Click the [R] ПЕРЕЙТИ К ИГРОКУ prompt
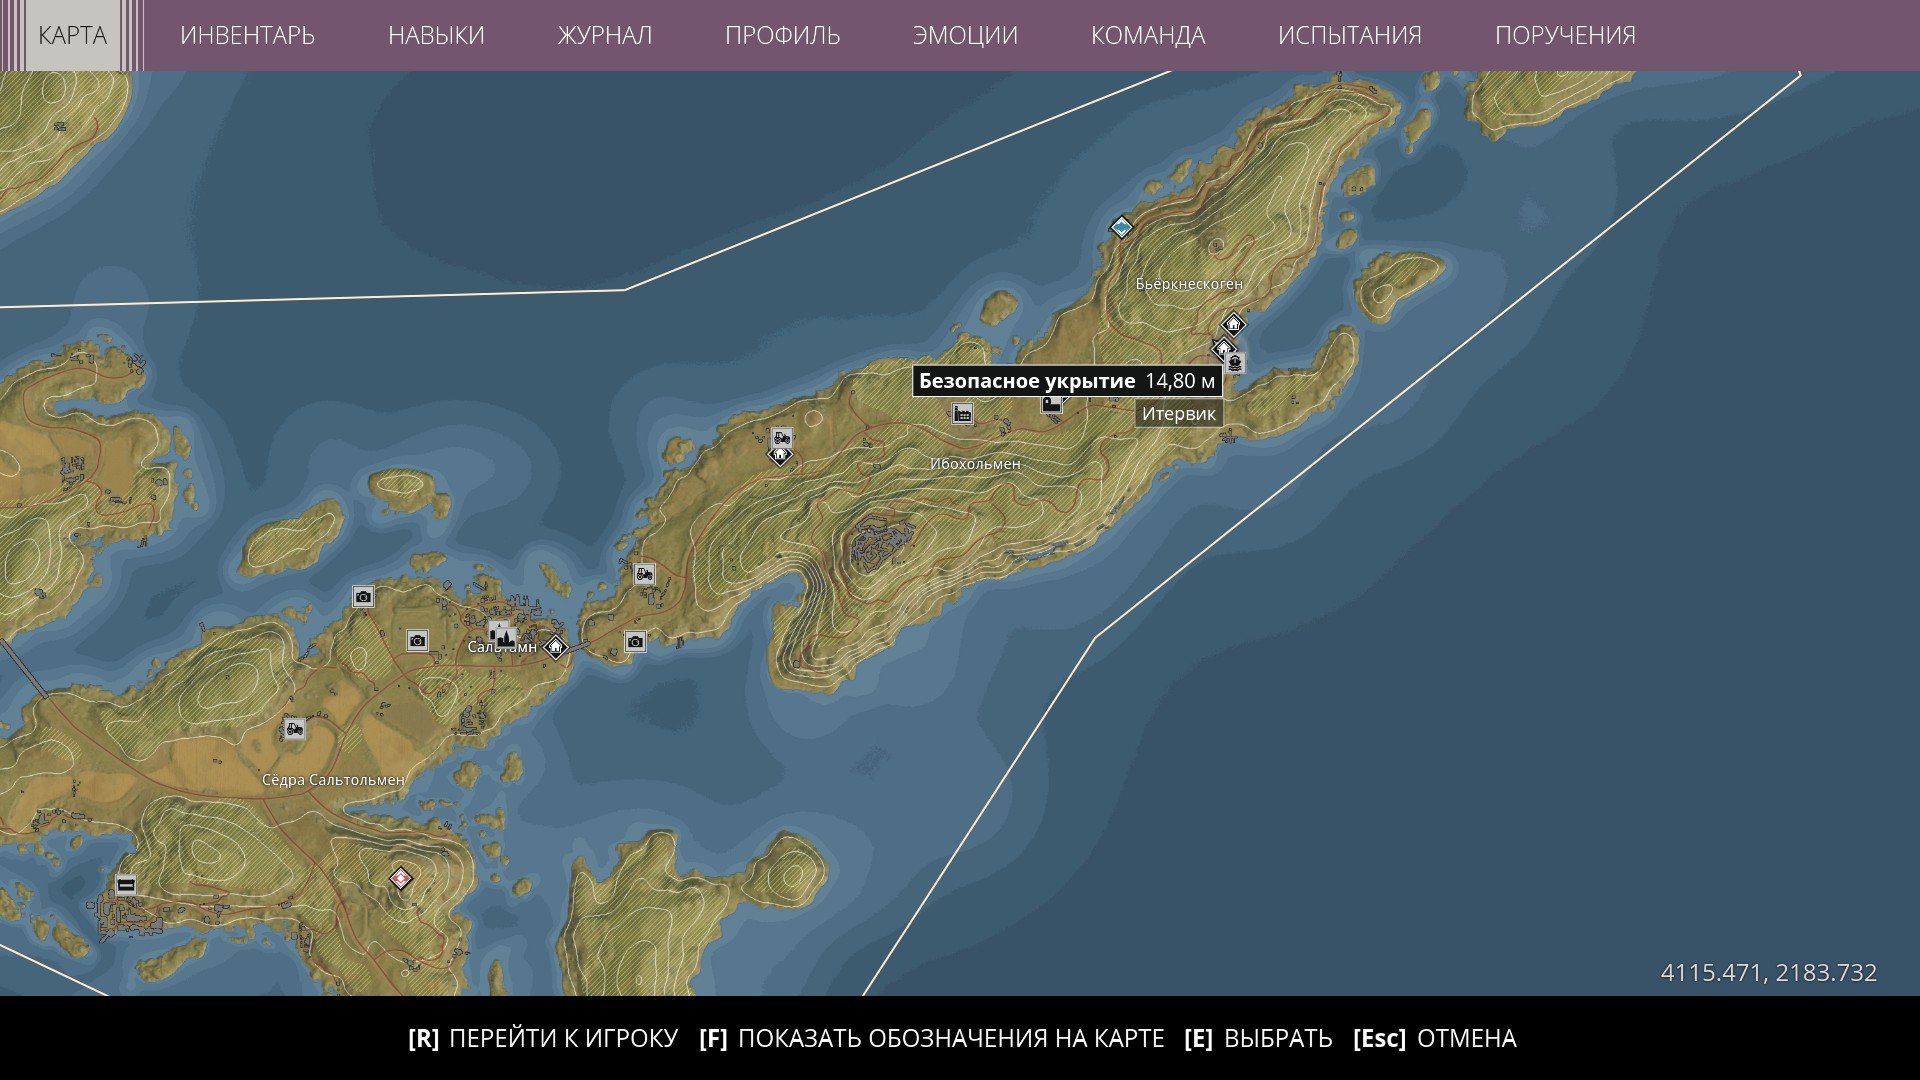1920x1080 pixels. click(543, 1038)
